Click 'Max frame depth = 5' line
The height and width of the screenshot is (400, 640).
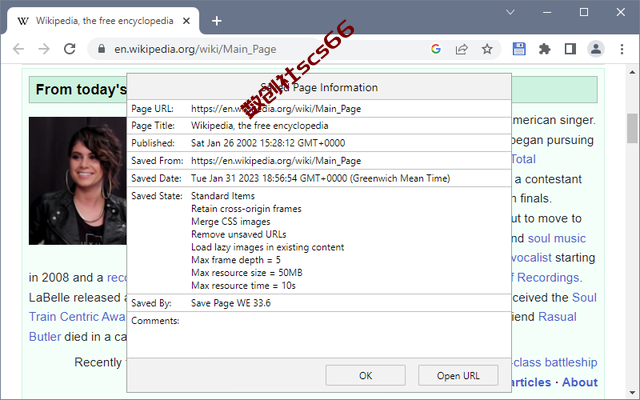236,260
